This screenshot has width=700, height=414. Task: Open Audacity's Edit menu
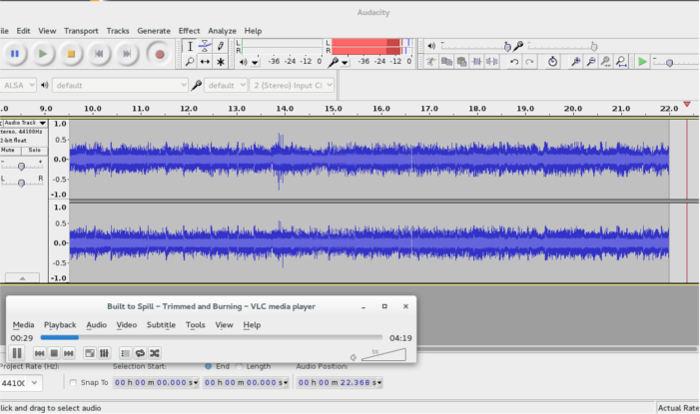(23, 31)
